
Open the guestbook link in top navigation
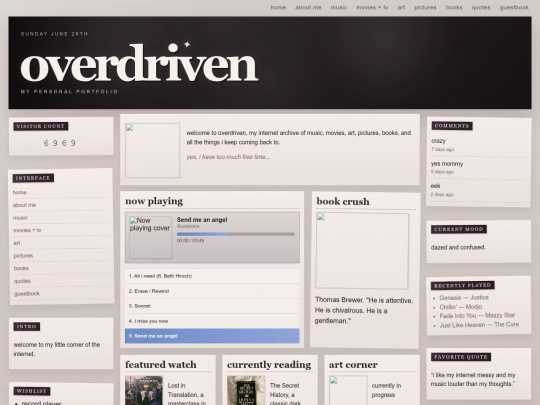[514, 7]
